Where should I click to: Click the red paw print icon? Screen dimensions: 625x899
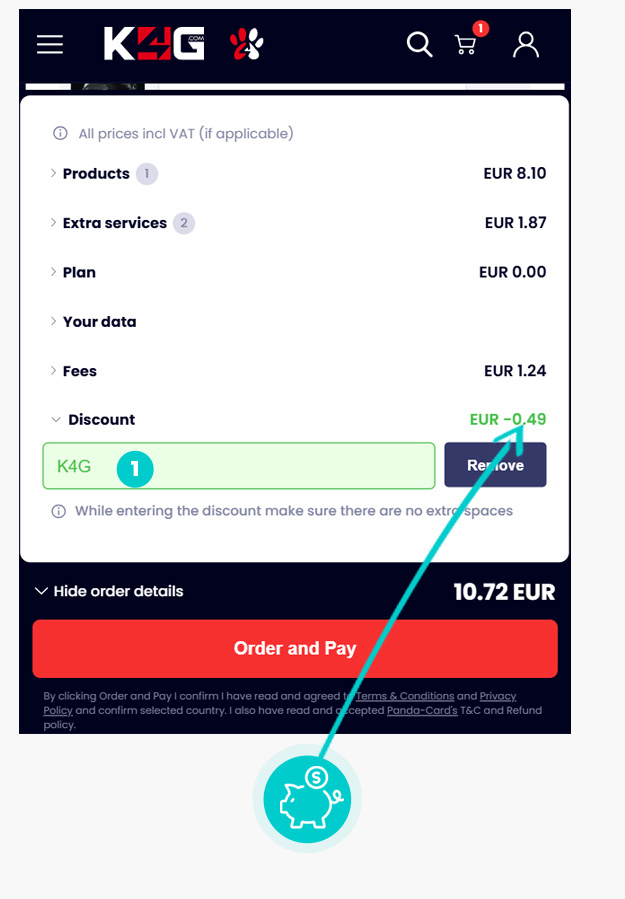pyautogui.click(x=247, y=44)
